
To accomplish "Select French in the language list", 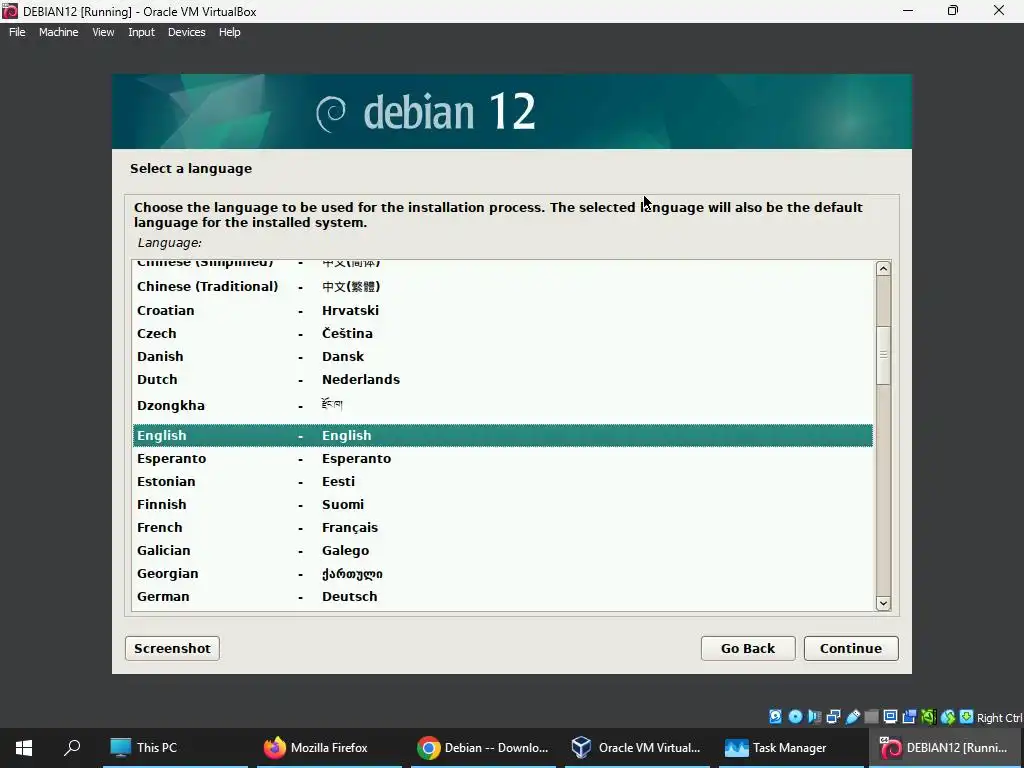I will coord(502,528).
